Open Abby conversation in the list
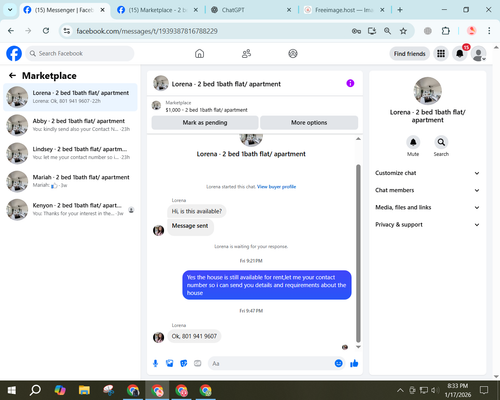 coord(70,125)
